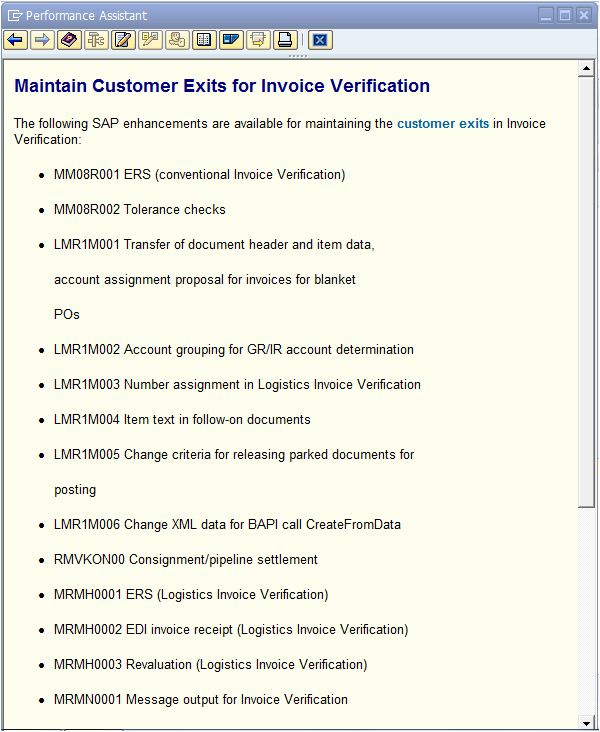Close help via blue X toolbar icon
This screenshot has width=600, height=732.
pyautogui.click(x=320, y=40)
